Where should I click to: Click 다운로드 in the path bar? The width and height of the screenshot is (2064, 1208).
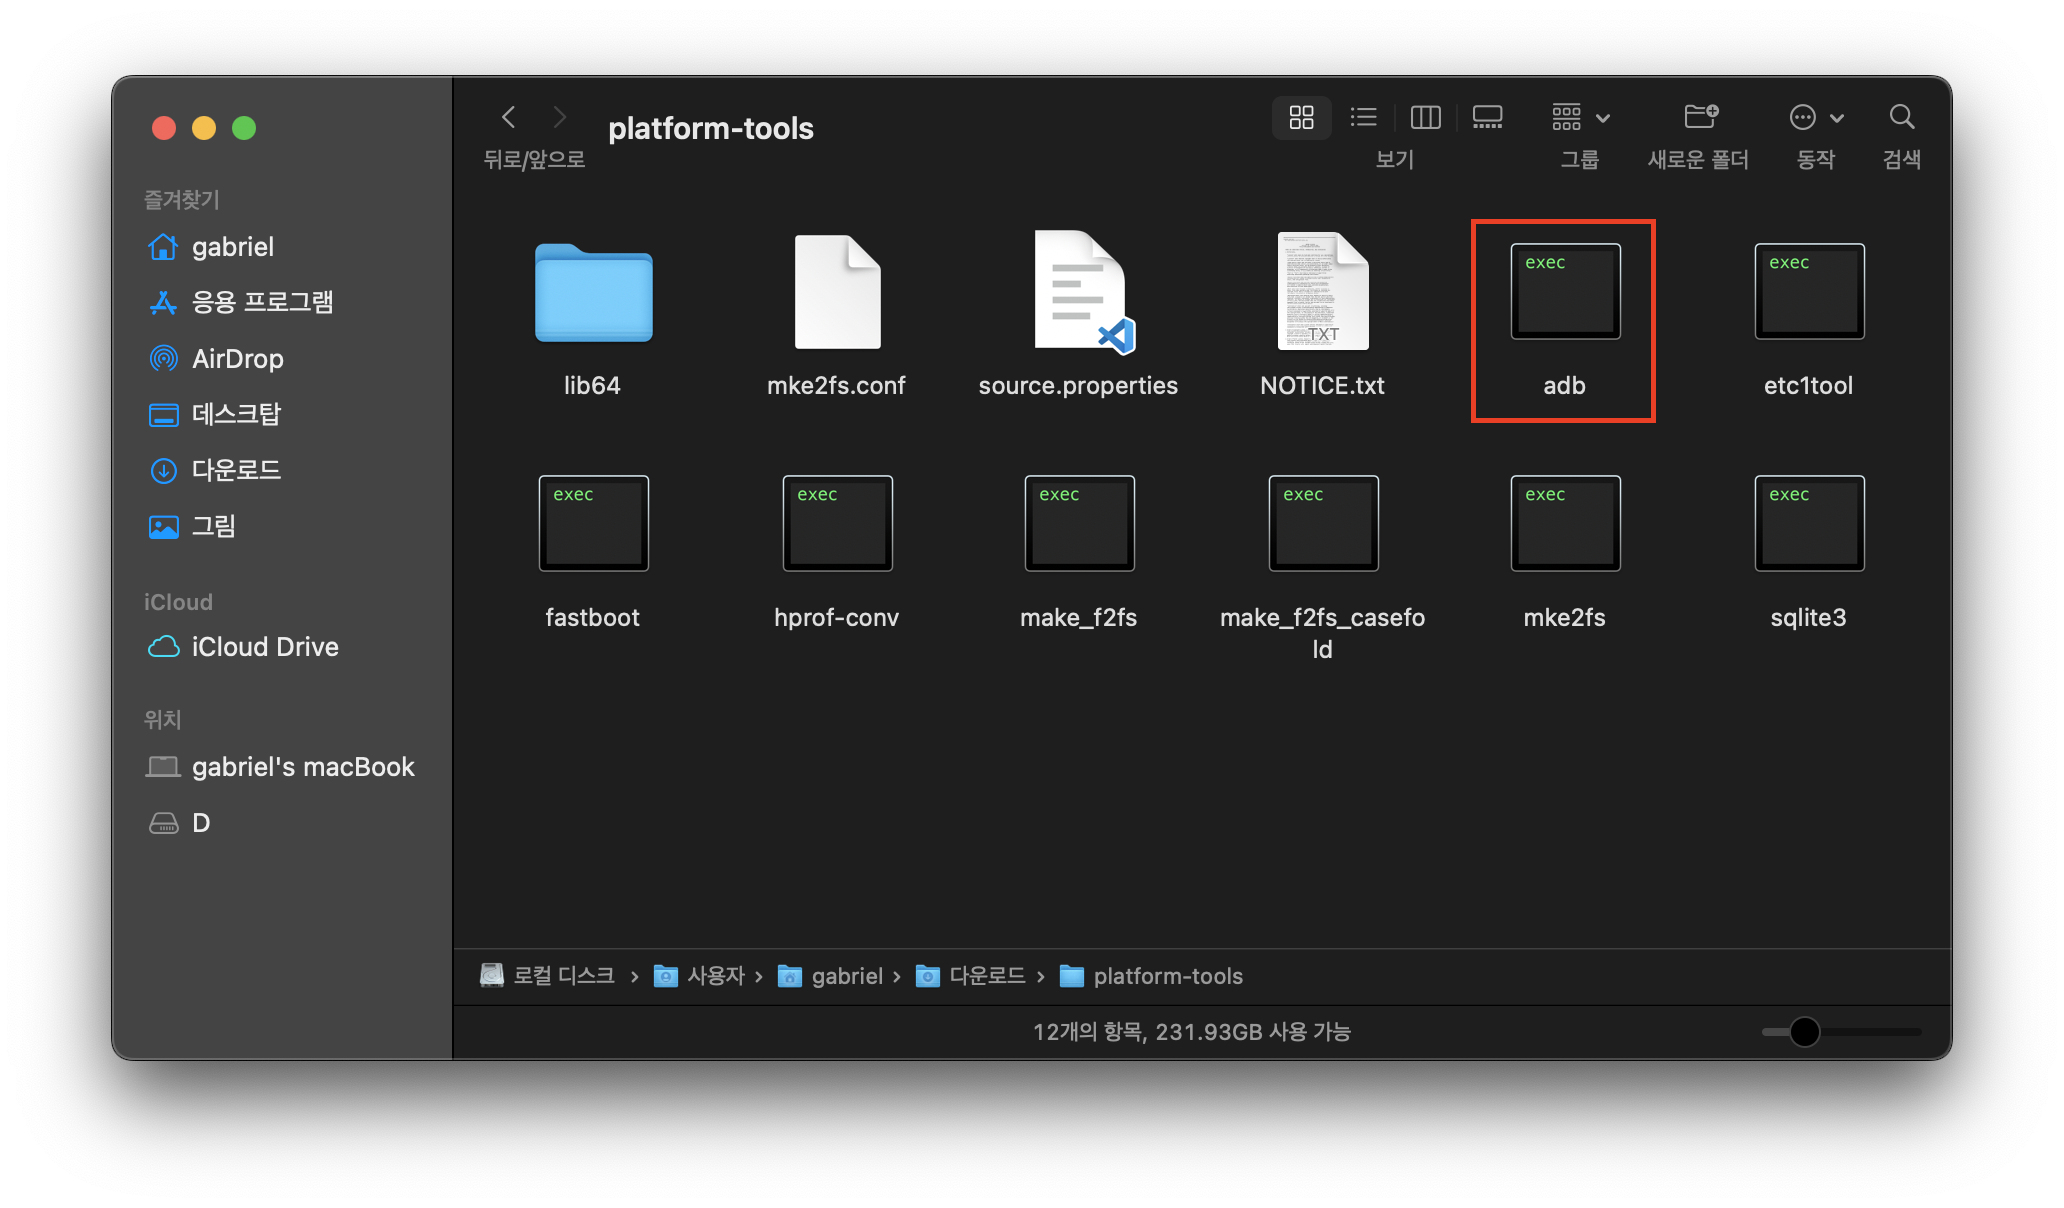[986, 976]
